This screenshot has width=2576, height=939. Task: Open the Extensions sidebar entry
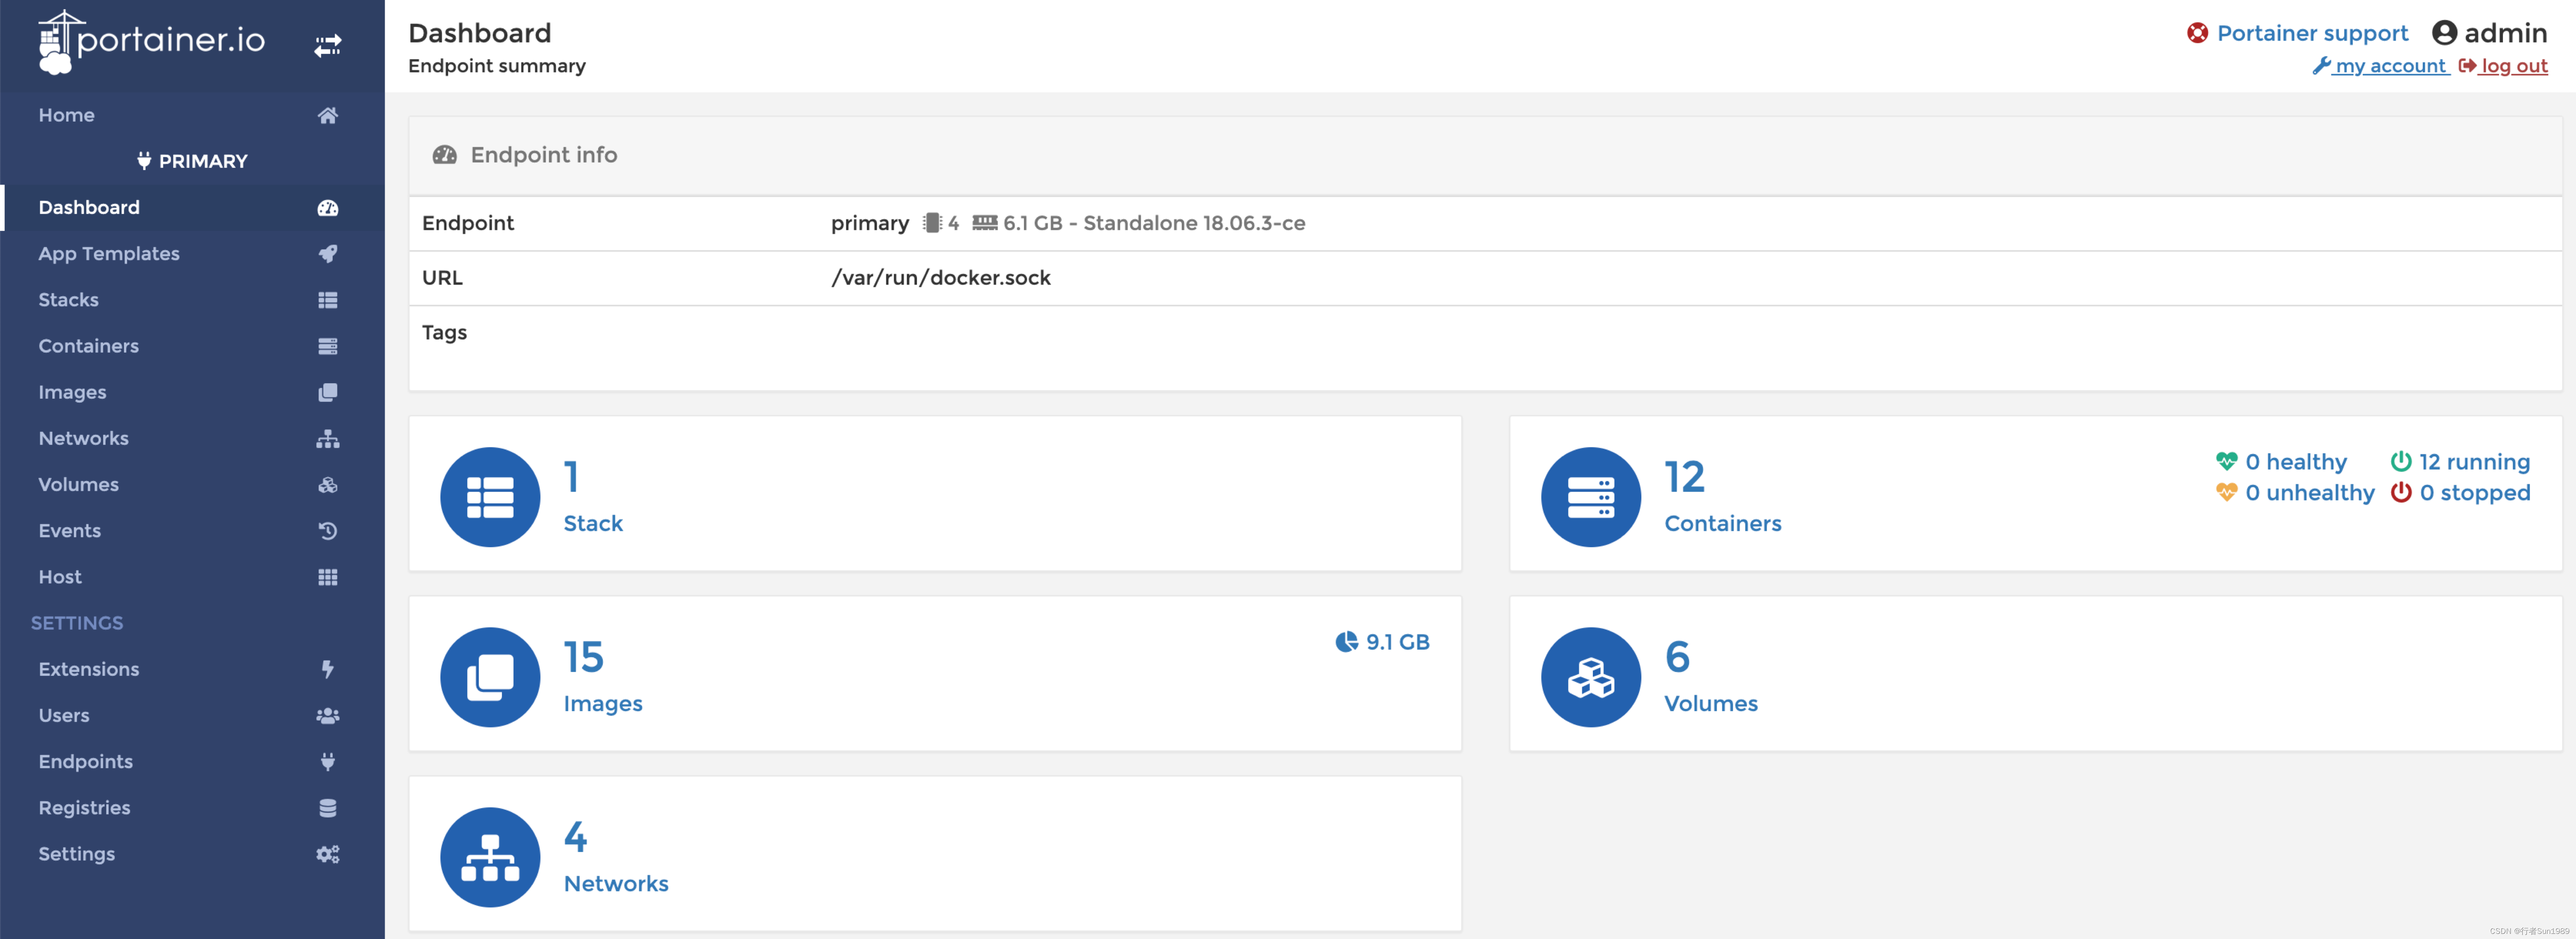point(88,669)
